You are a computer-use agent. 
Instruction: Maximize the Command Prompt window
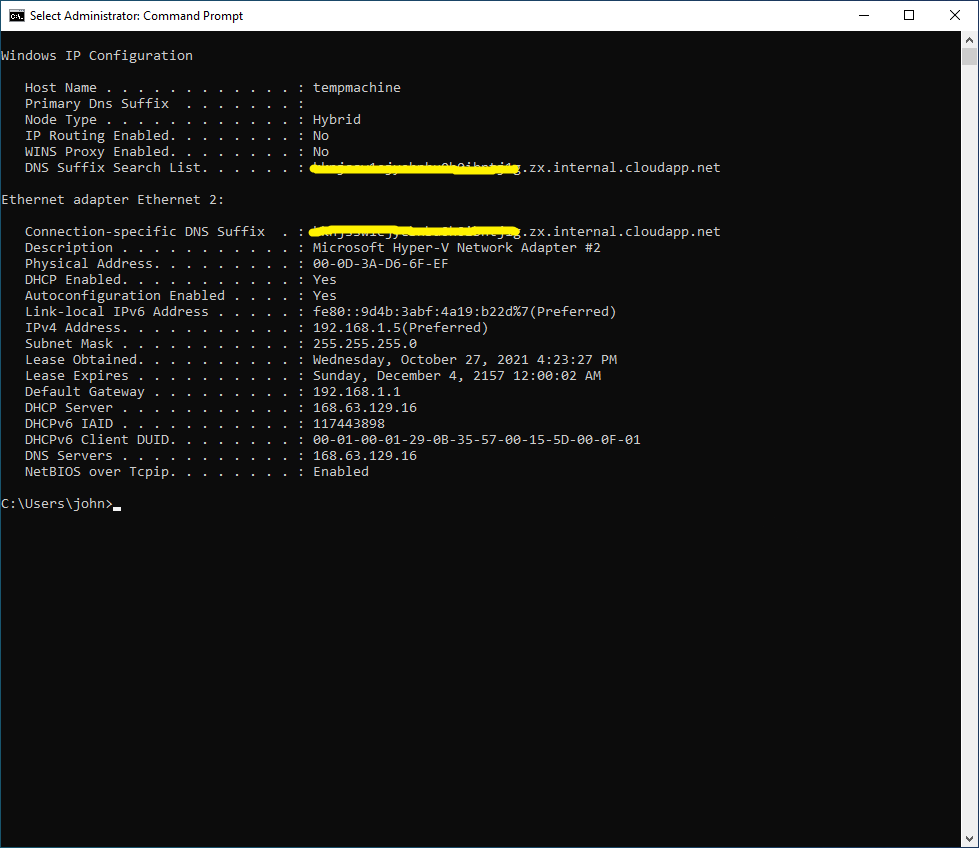pyautogui.click(x=908, y=15)
